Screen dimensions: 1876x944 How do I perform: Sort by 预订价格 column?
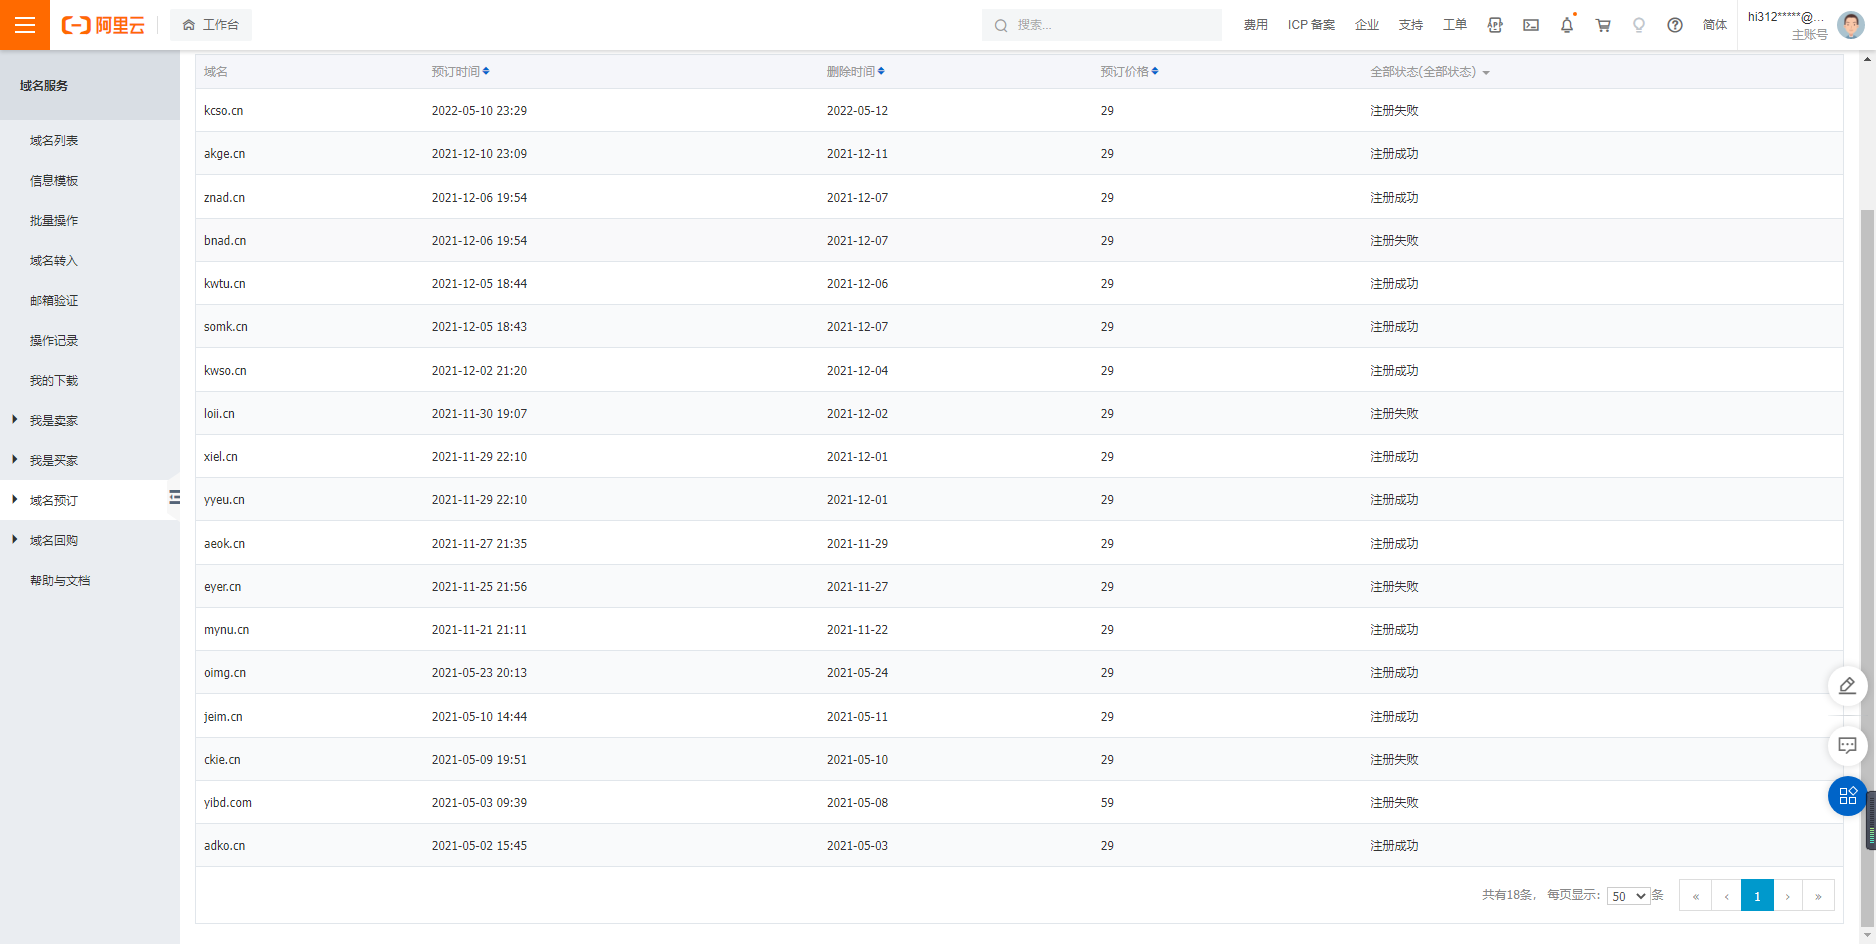(1129, 72)
